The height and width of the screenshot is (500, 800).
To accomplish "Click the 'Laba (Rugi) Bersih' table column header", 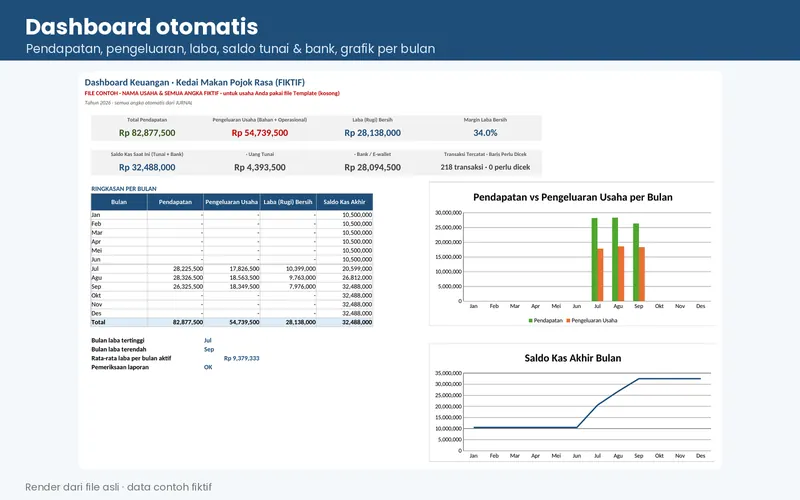I will click(x=288, y=202).
